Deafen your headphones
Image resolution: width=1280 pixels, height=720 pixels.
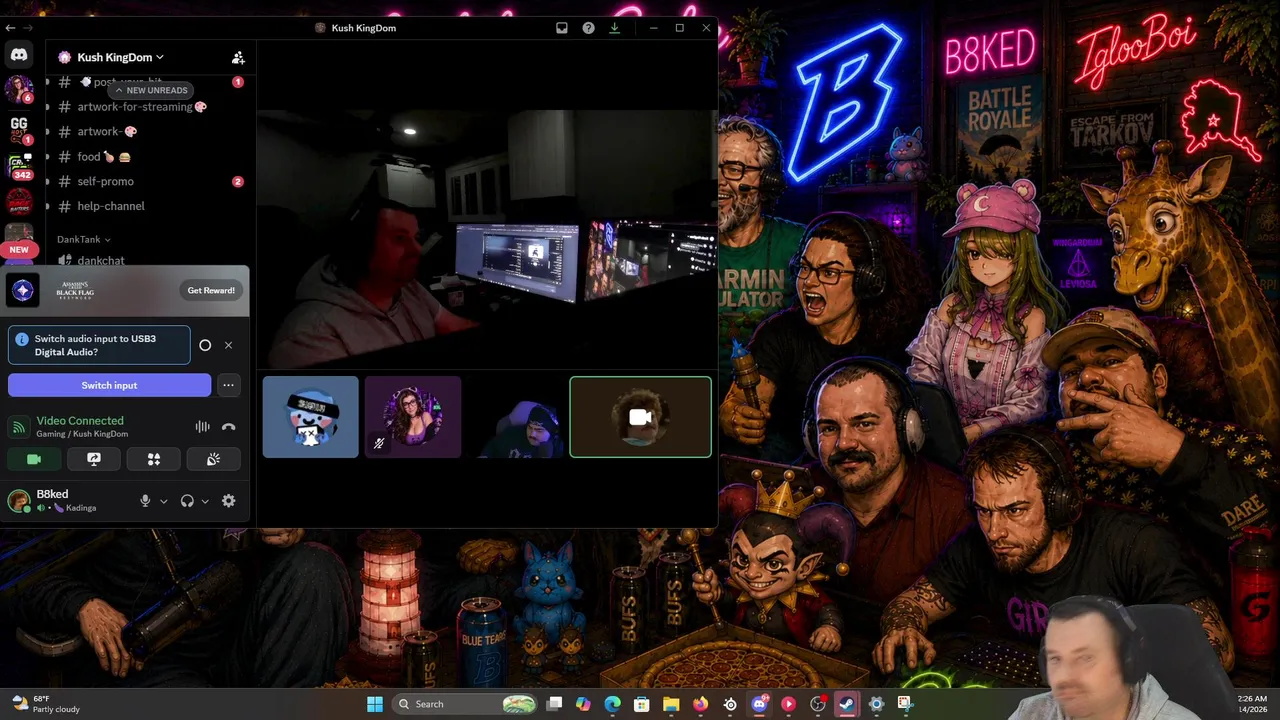(x=187, y=501)
